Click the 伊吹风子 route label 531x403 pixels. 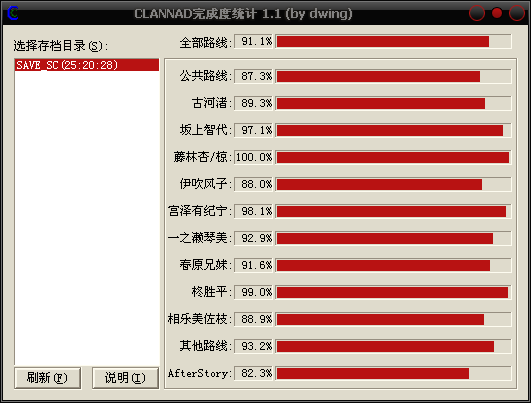pyautogui.click(x=206, y=184)
